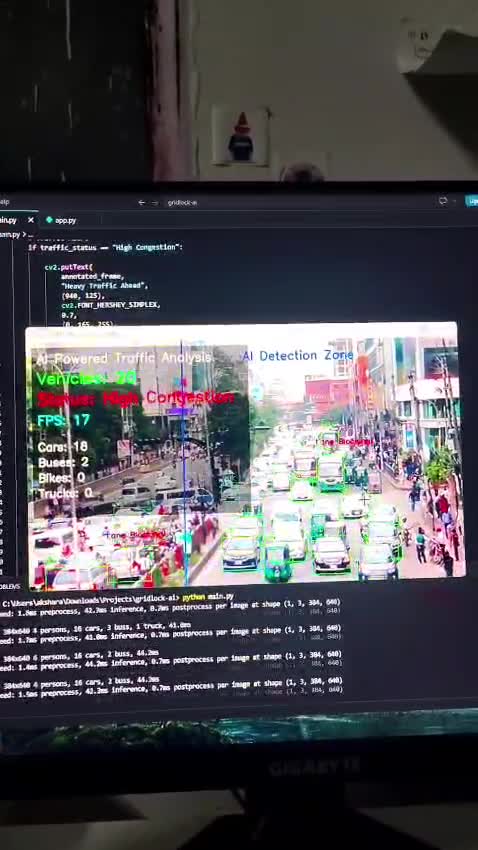Open the gridlock-ai command center search box

(x=182, y=203)
